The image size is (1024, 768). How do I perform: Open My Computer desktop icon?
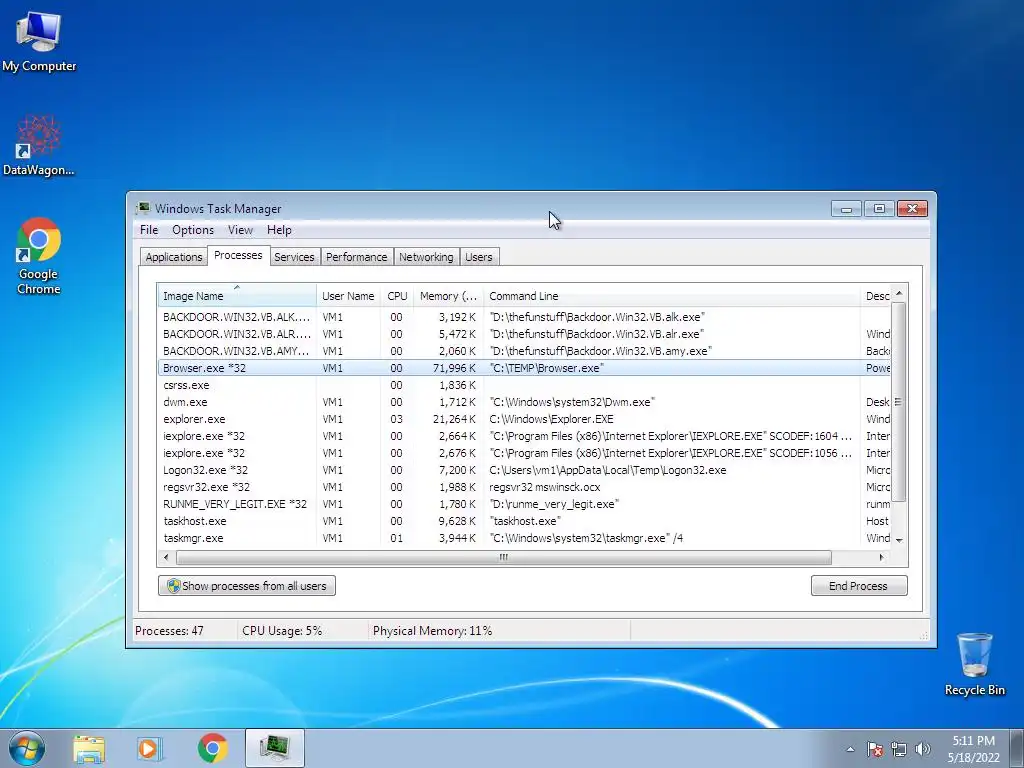coord(39,42)
